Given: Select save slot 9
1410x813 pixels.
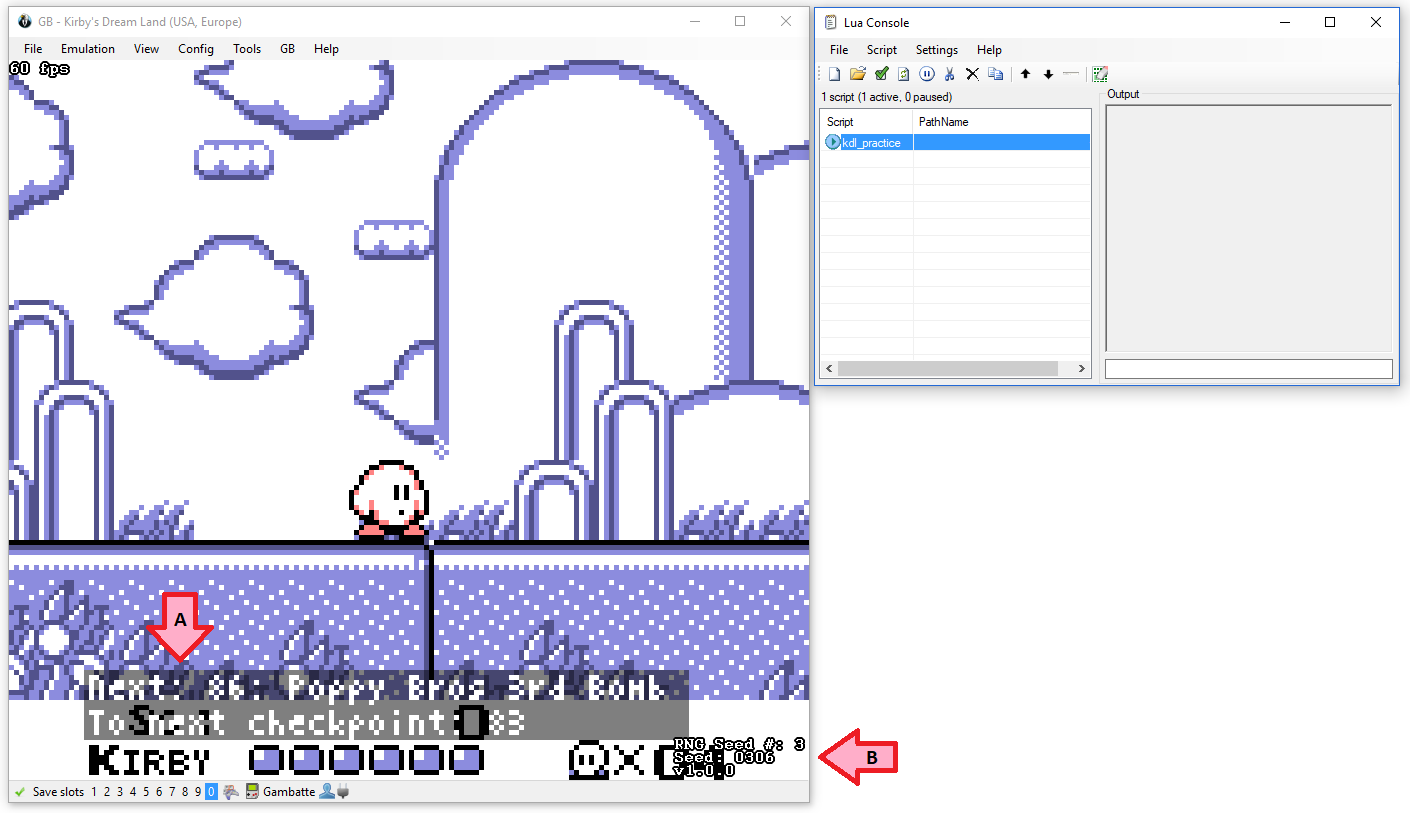Looking at the screenshot, I should (198, 792).
